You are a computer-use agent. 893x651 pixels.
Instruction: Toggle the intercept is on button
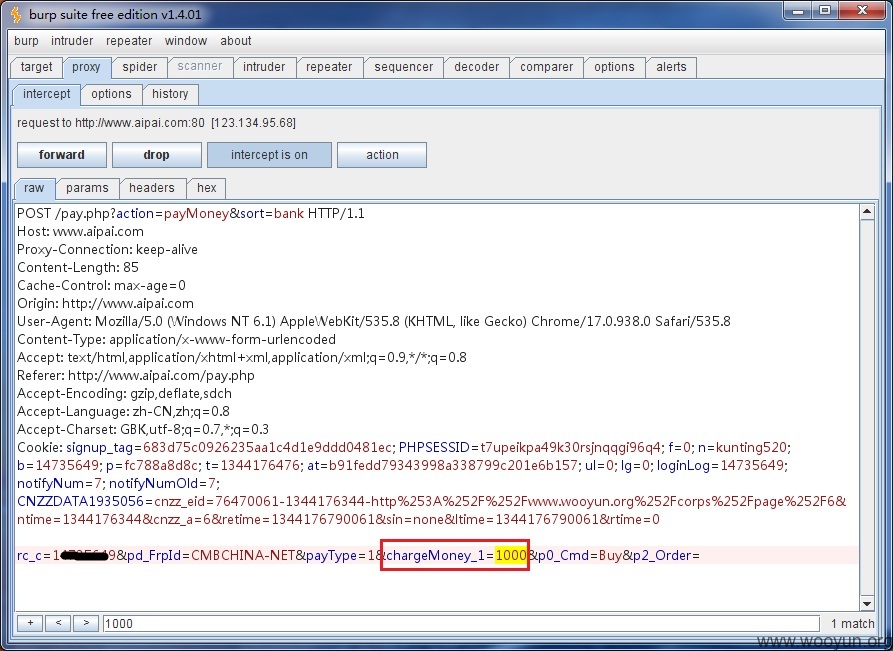coord(269,155)
